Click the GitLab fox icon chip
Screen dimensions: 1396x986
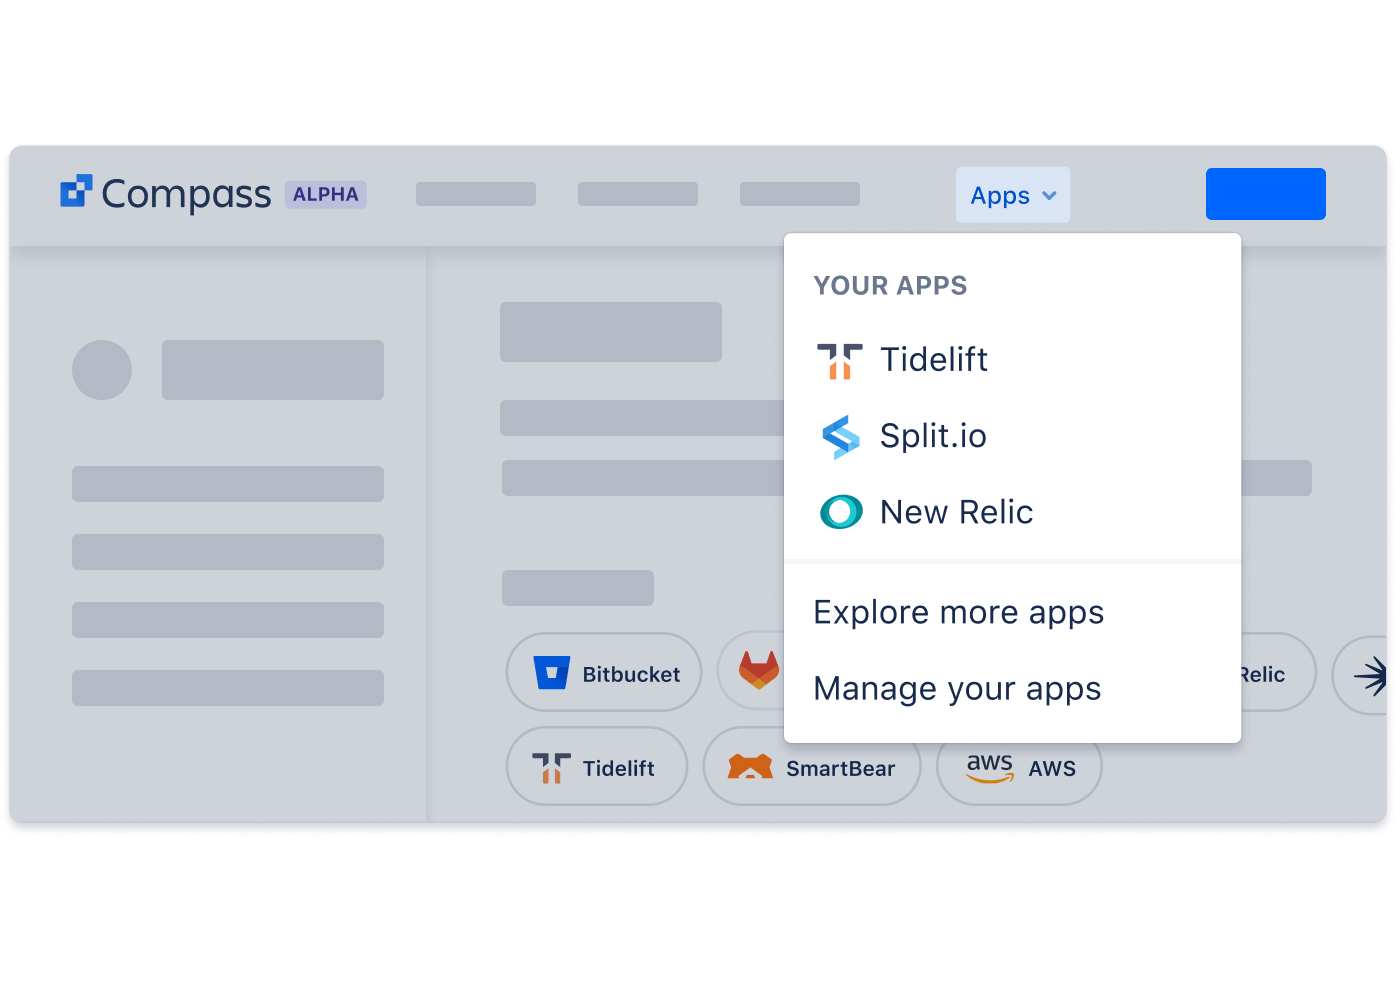(x=752, y=671)
